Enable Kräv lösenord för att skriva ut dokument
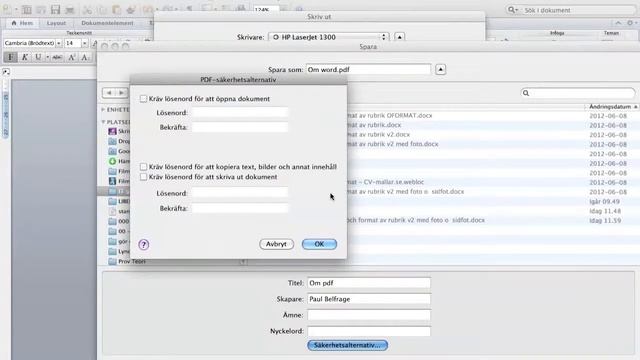This screenshot has height=360, width=640. (x=143, y=177)
